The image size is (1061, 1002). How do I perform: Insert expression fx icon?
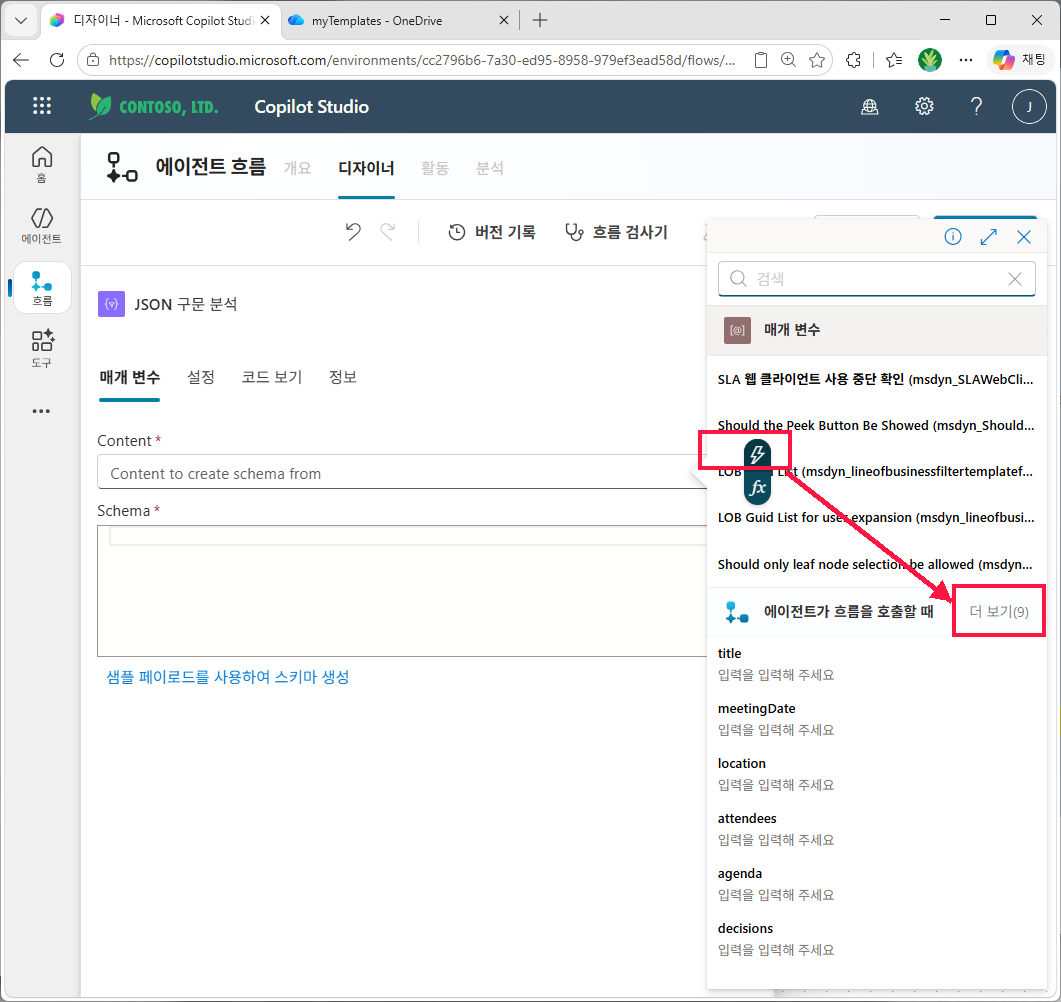point(757,487)
